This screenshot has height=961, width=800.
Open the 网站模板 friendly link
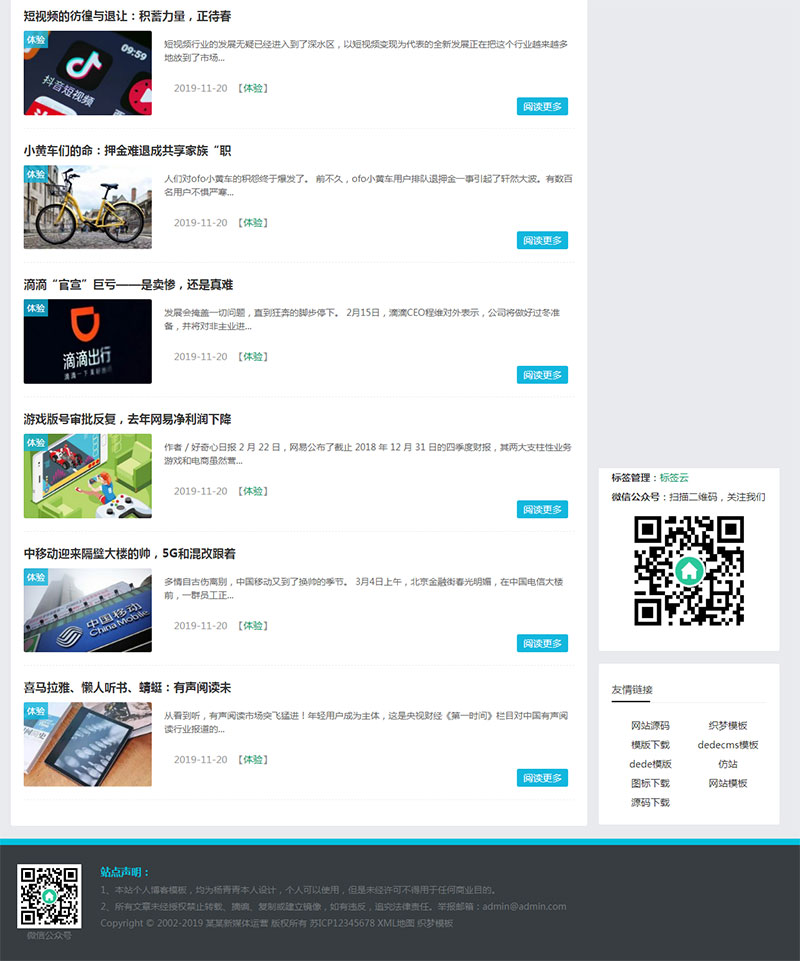click(x=728, y=783)
